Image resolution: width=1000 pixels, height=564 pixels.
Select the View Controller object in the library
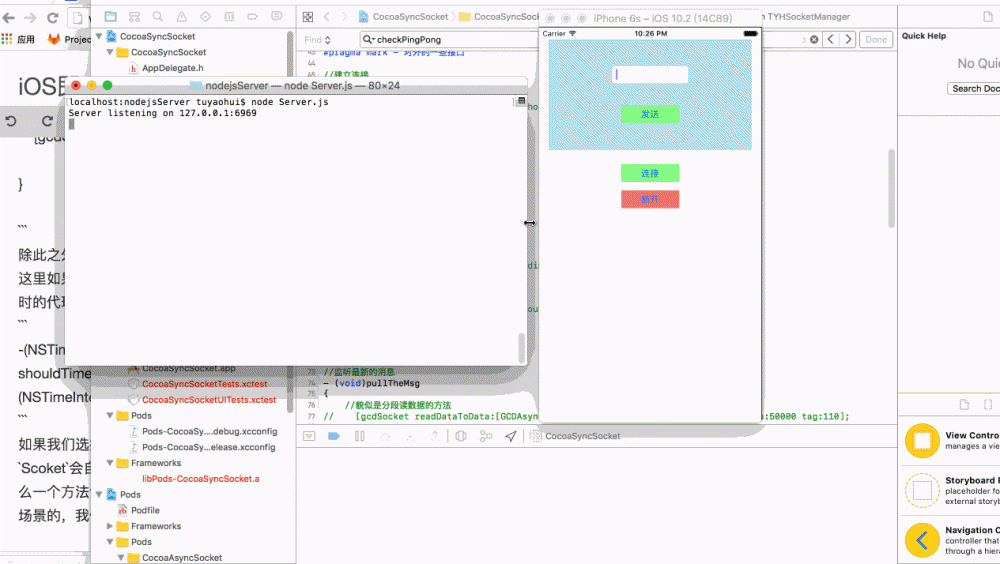(951, 440)
